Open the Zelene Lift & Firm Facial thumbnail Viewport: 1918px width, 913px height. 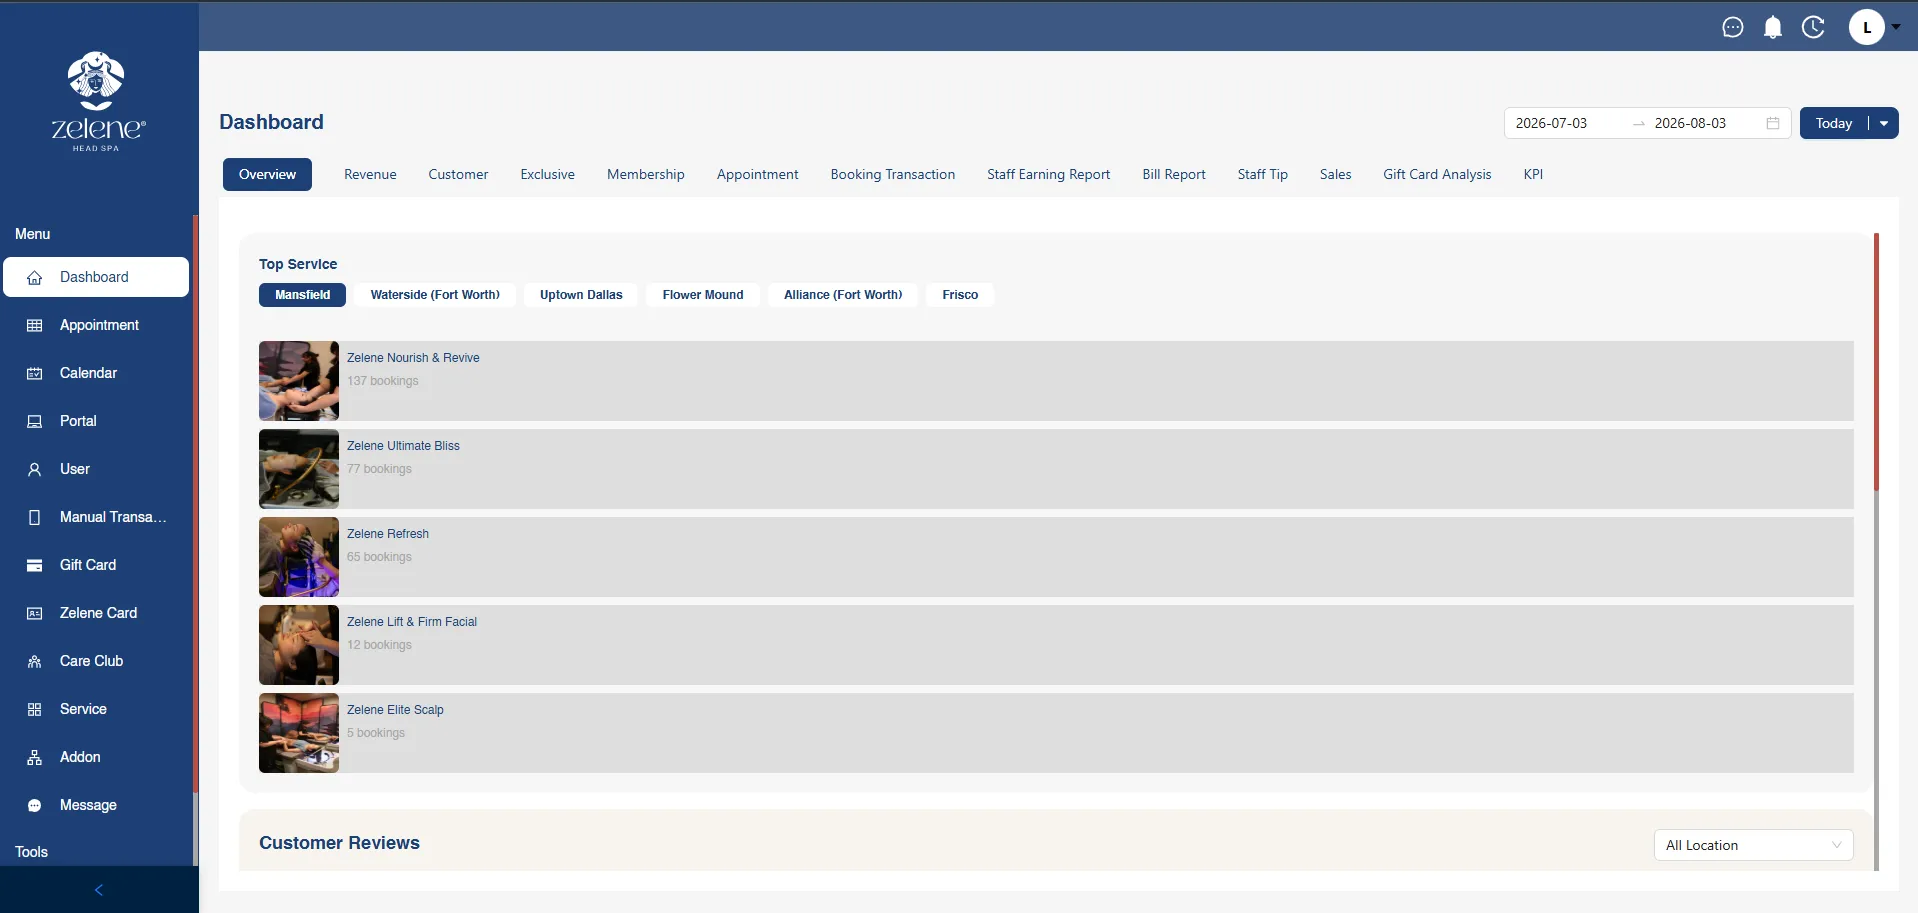coord(299,645)
